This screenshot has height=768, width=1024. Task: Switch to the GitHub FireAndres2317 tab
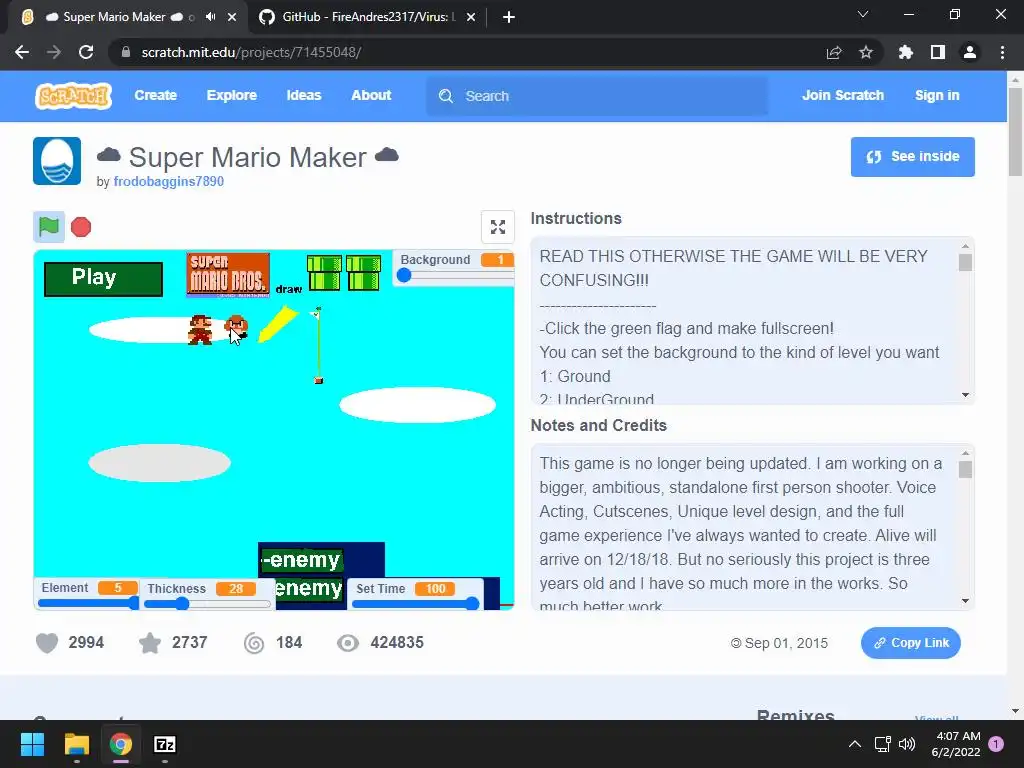(x=369, y=17)
